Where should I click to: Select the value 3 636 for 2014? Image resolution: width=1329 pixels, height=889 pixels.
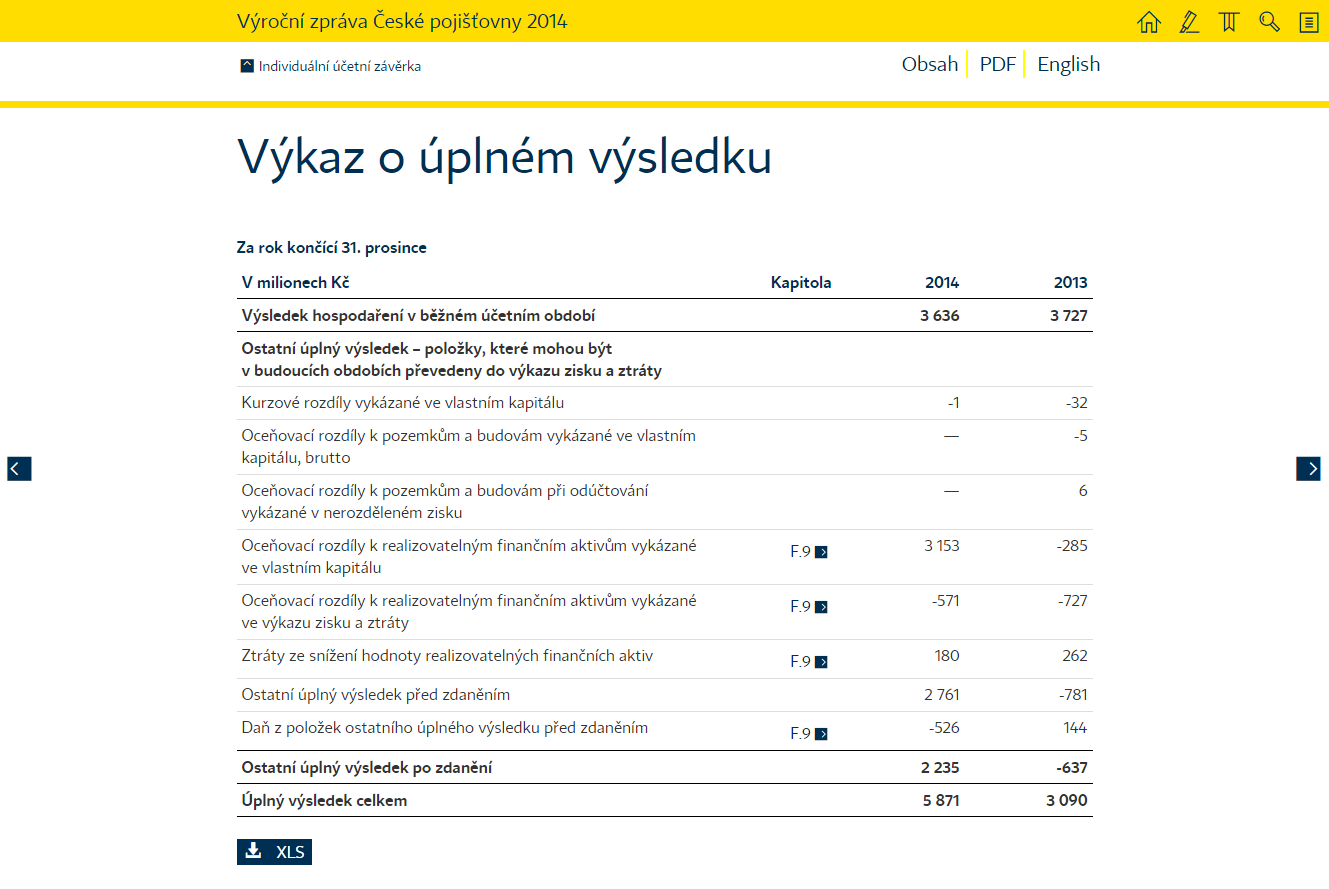[940, 316]
